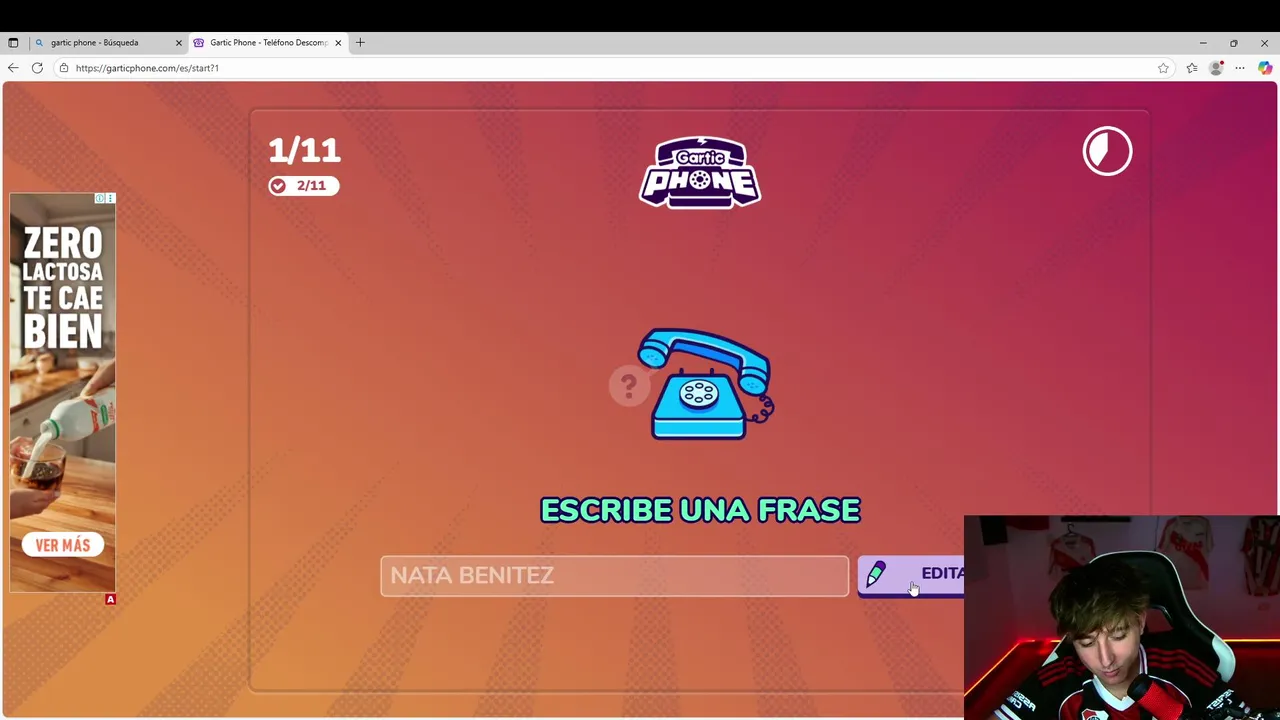Restore down the browser window

[1234, 43]
